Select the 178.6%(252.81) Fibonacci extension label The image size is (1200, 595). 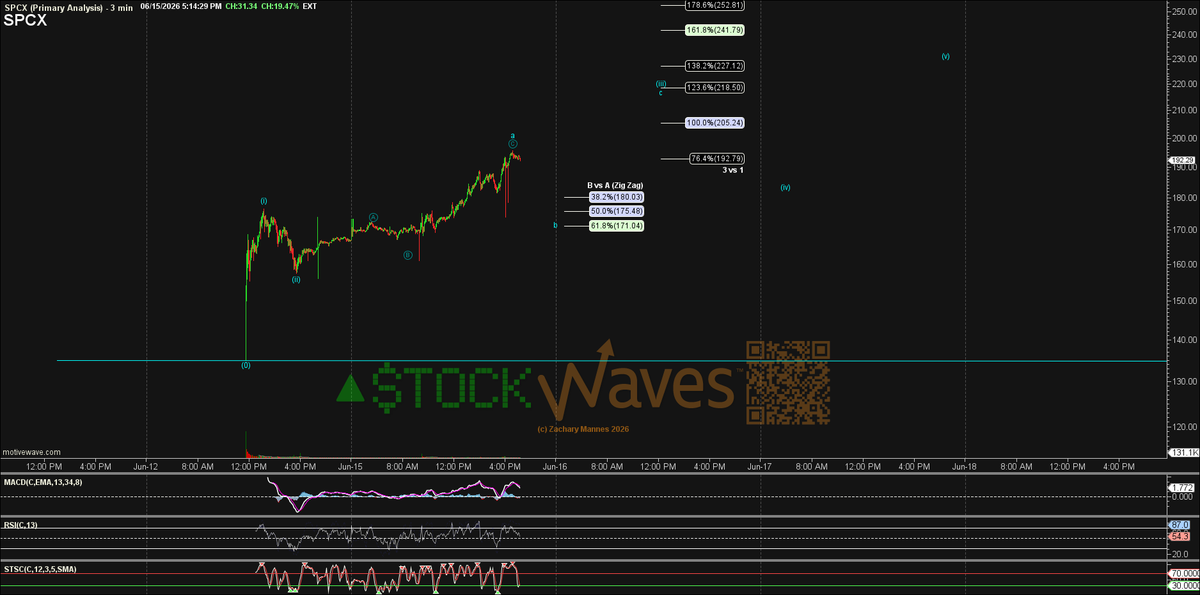[x=714, y=5]
